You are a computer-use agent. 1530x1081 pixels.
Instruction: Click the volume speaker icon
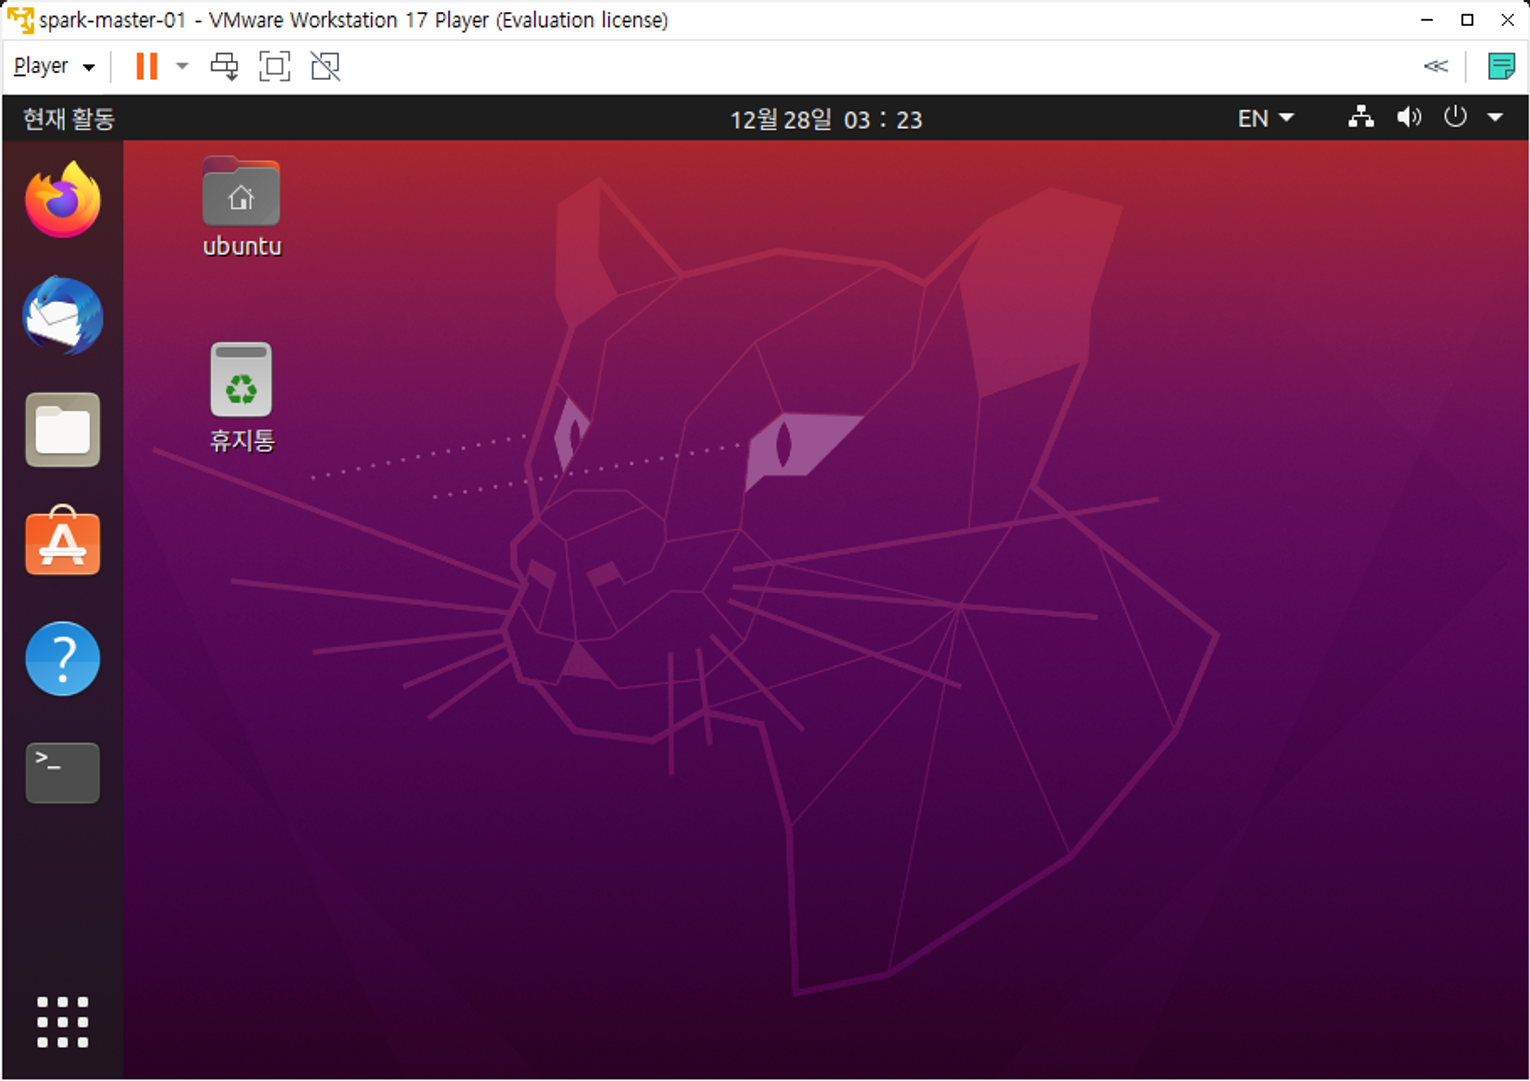1408,118
